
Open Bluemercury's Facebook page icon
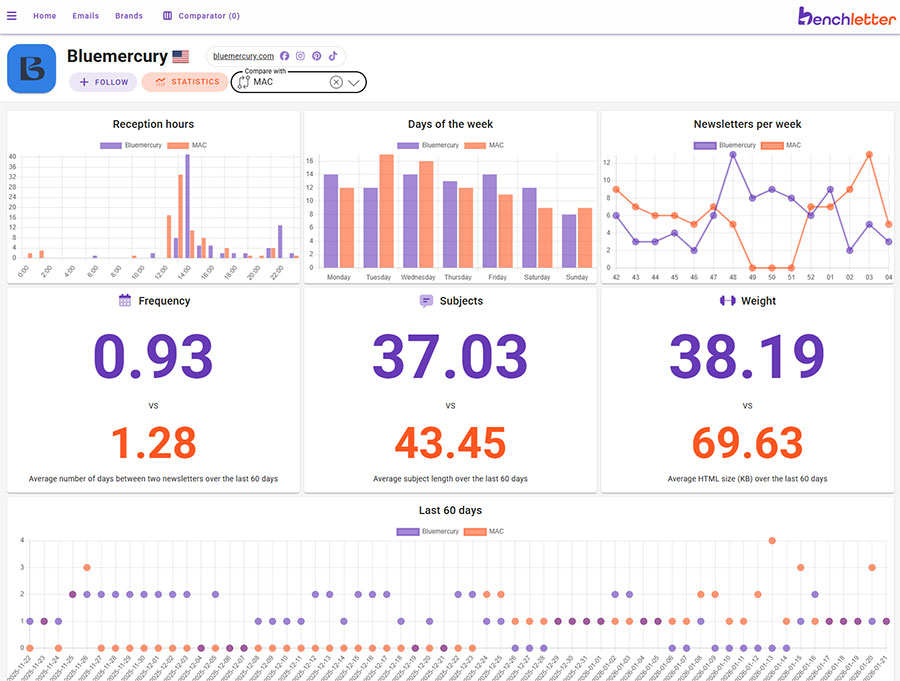click(x=284, y=56)
